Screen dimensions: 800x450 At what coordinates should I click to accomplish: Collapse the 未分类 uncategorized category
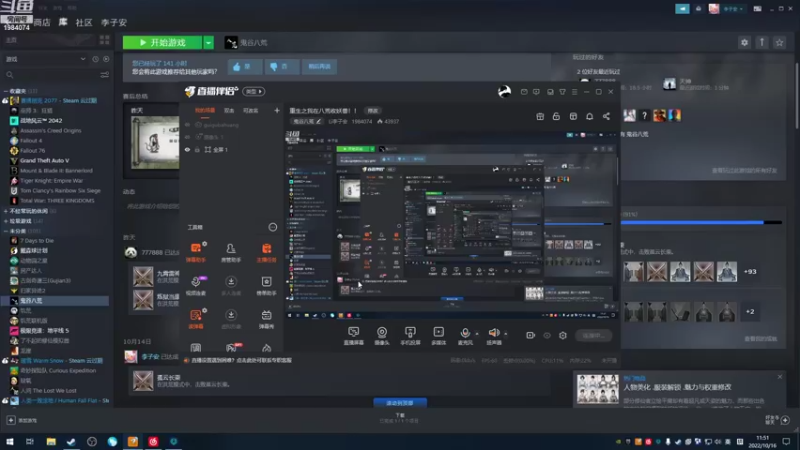coord(6,231)
